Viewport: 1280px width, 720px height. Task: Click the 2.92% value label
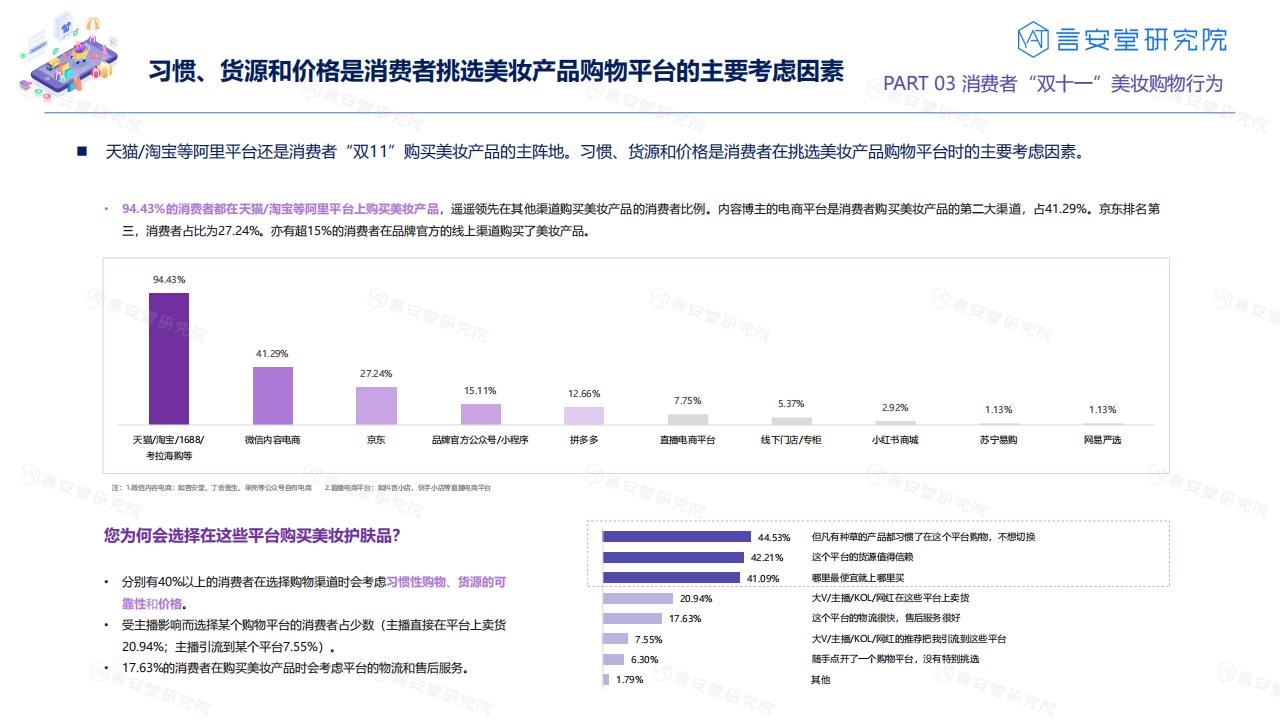[895, 408]
